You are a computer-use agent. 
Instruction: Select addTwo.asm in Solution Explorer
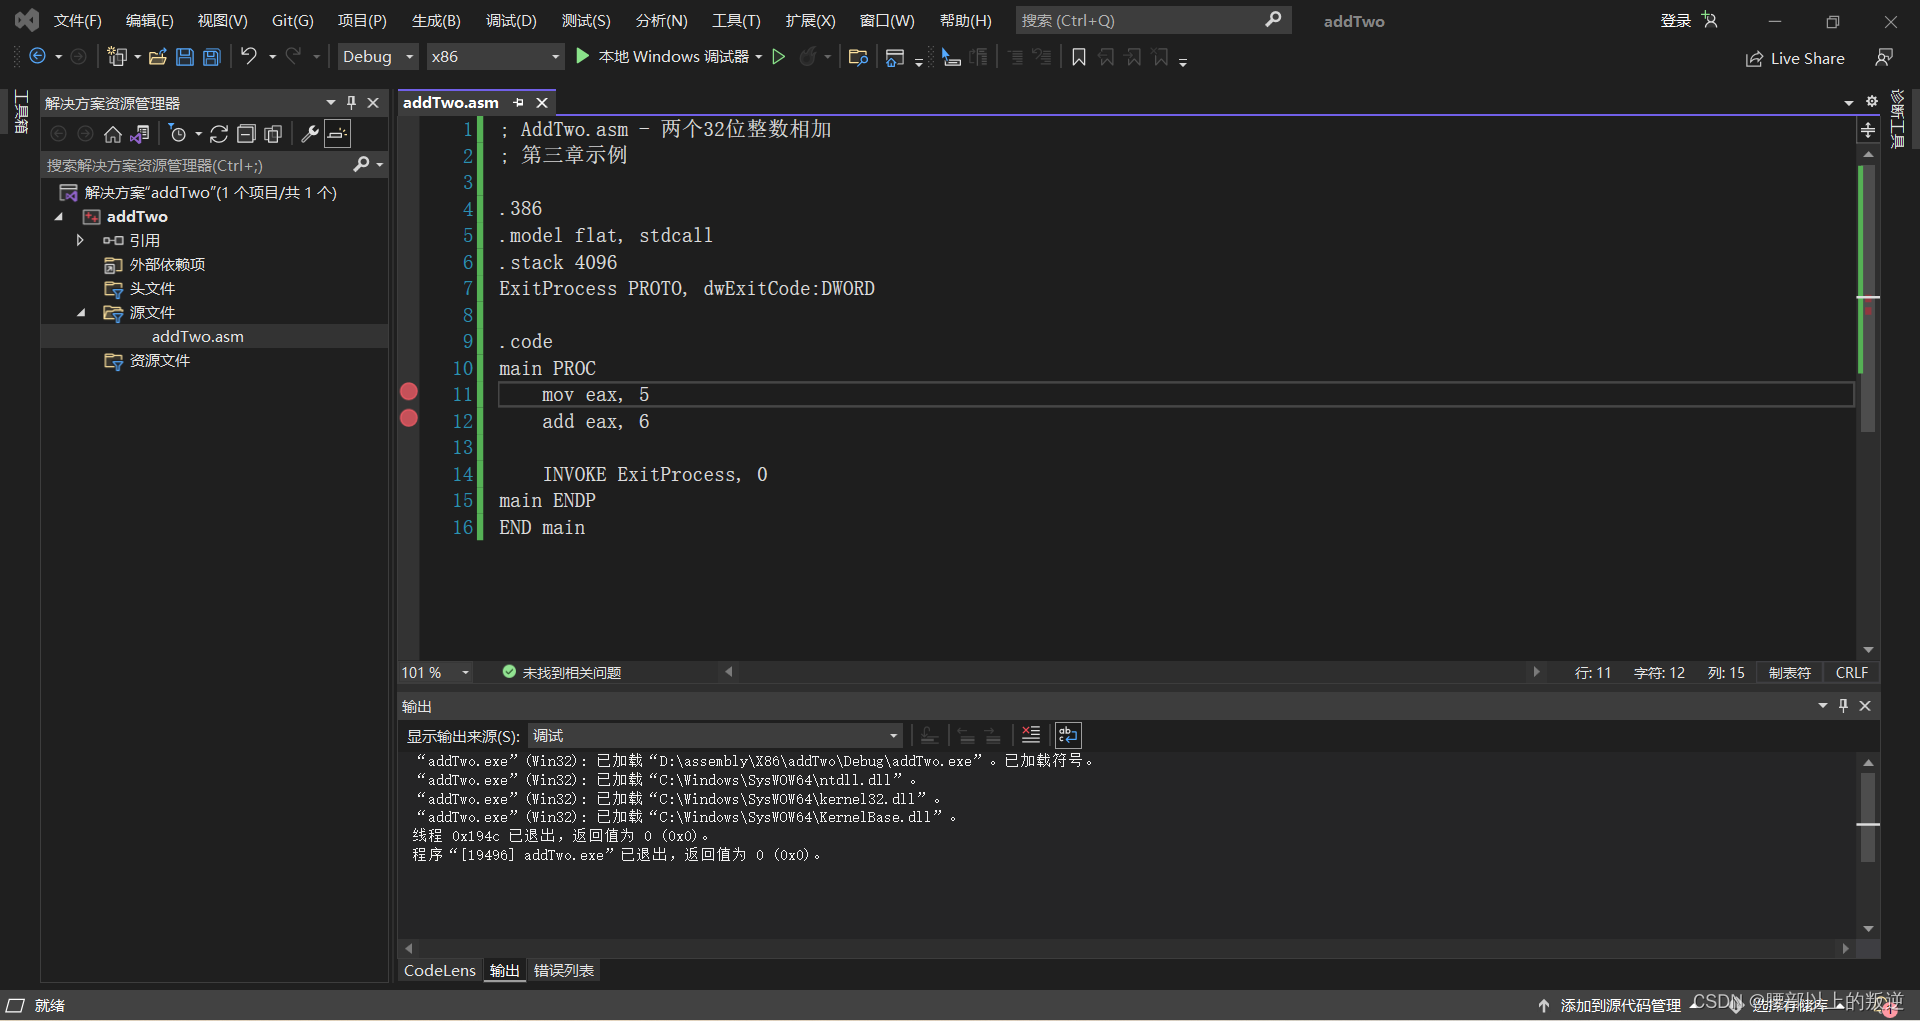coord(198,337)
